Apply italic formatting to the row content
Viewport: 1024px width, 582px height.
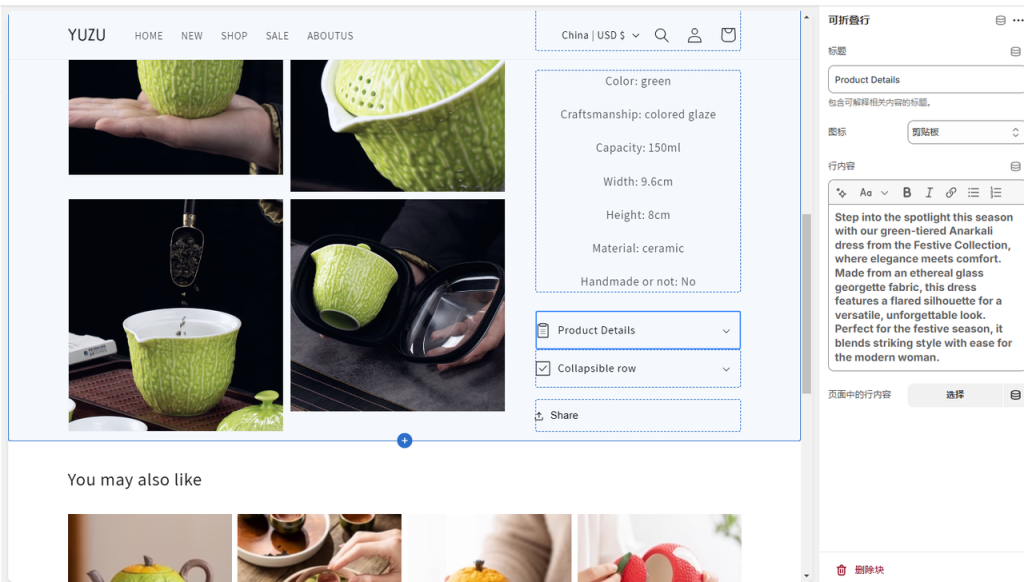coord(929,192)
